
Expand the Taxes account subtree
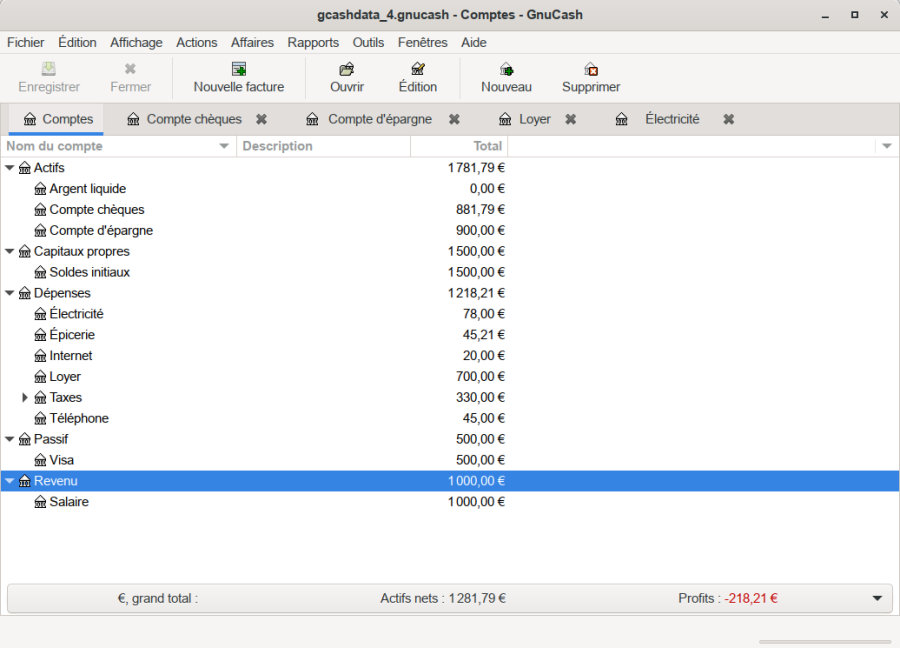click(25, 398)
